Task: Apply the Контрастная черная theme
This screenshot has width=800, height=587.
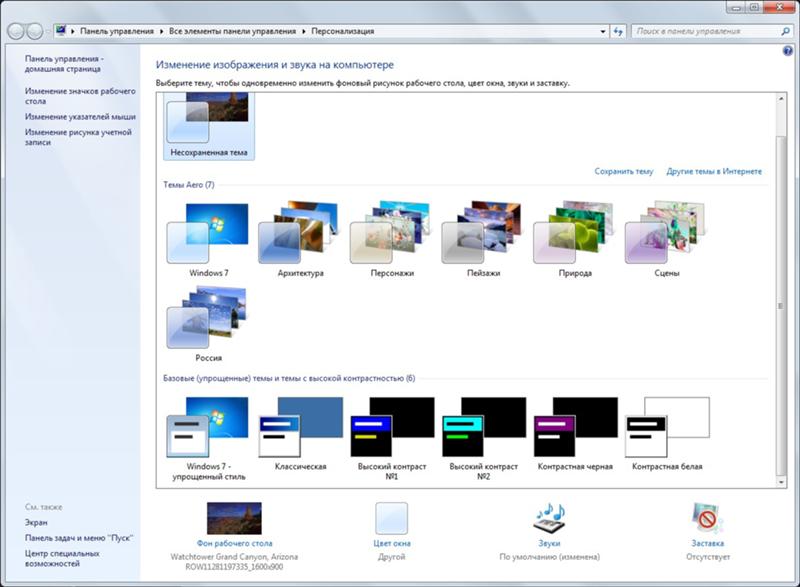Action: (575, 433)
